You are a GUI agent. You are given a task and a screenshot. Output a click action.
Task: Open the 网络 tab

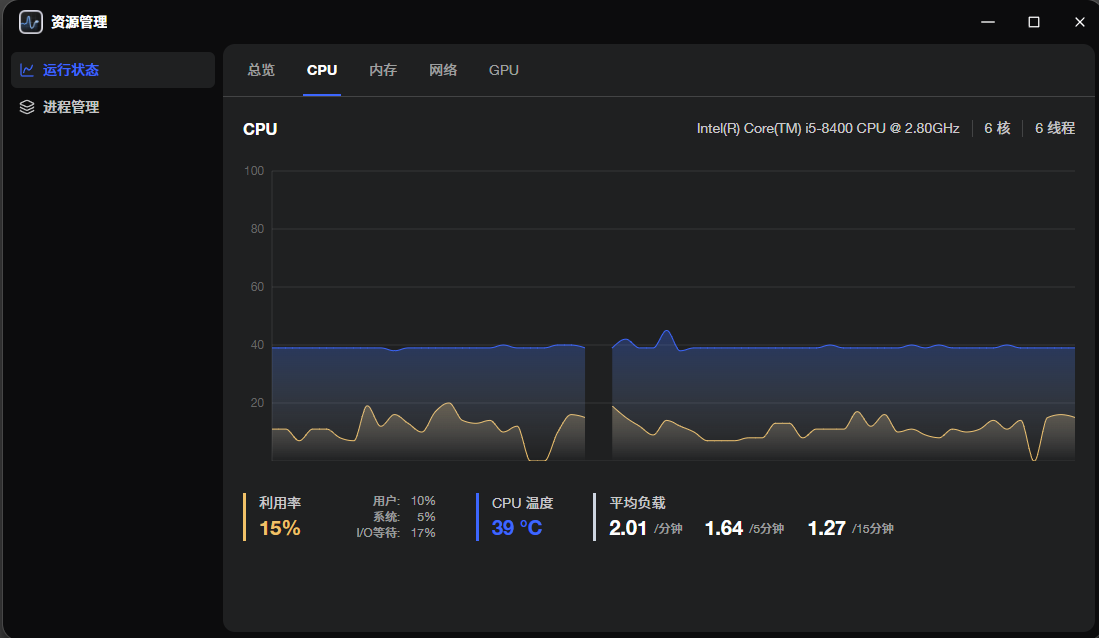(x=443, y=70)
